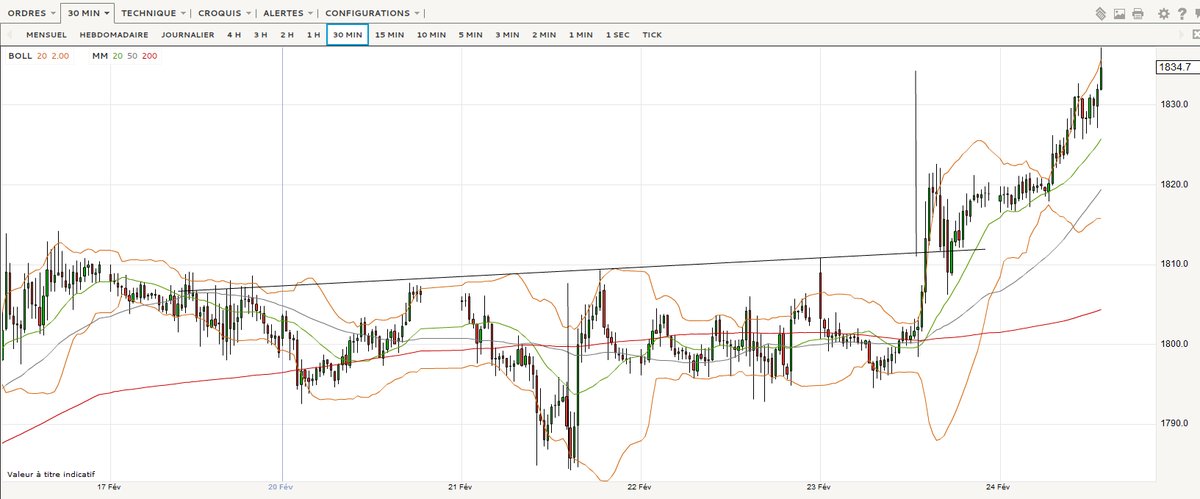Viewport: 1200px width, 499px height.
Task: Click the 24 Fév date label
Action: [x=999, y=488]
